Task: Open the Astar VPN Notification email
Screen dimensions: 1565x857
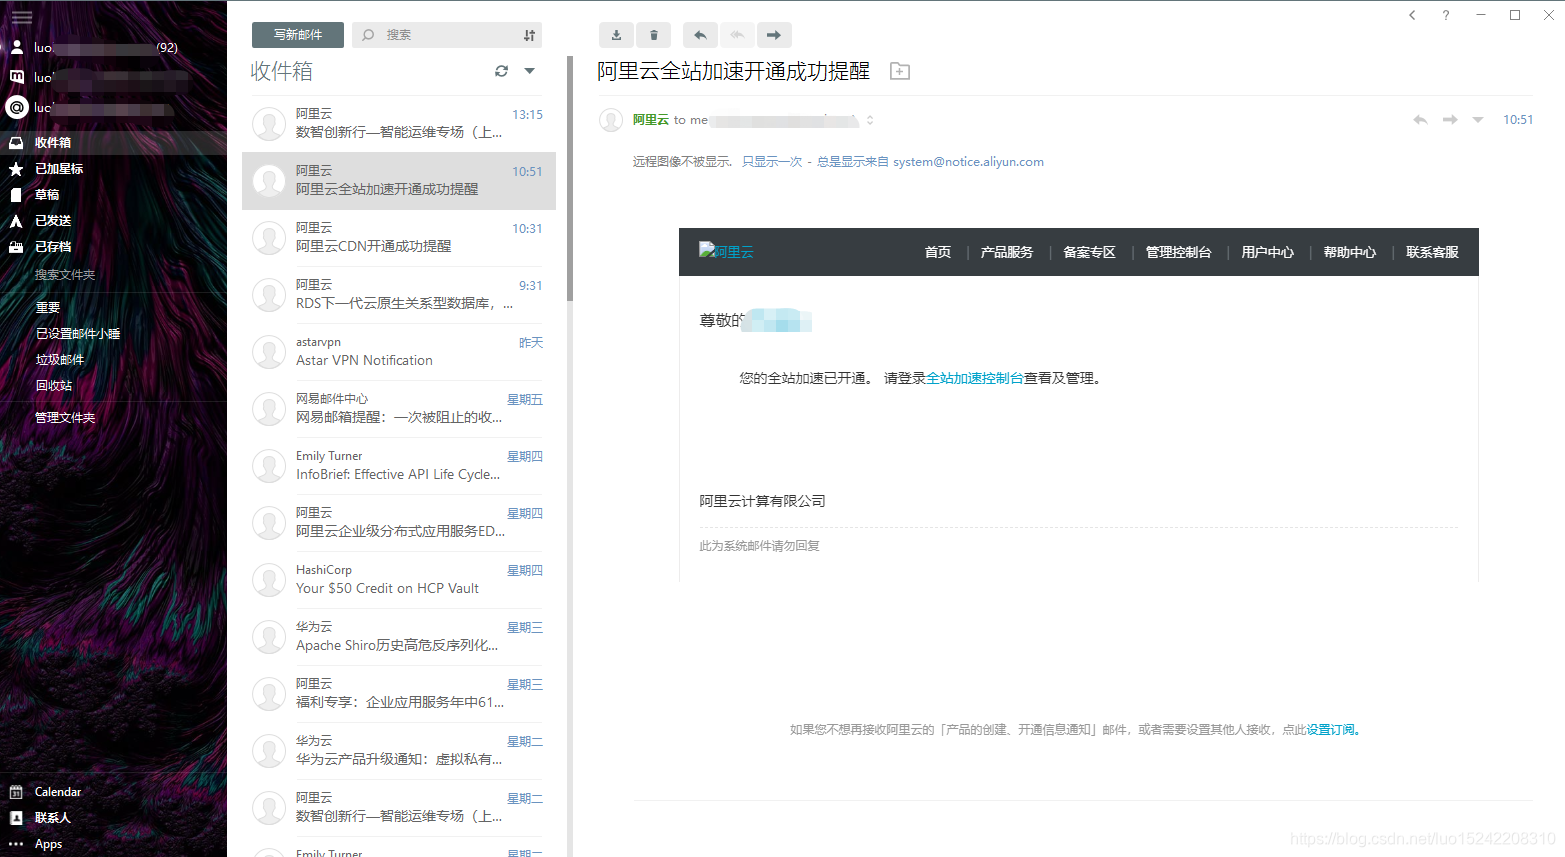Action: pos(399,352)
